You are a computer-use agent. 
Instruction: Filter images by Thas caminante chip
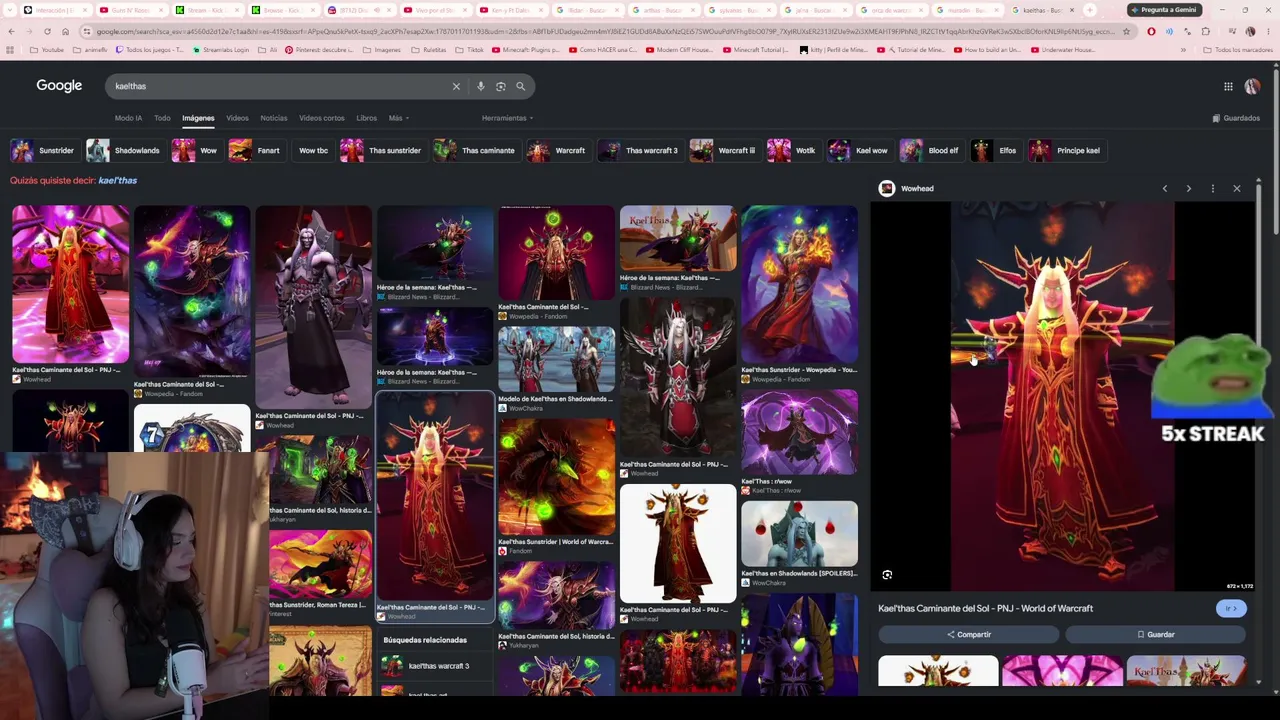pyautogui.click(x=475, y=150)
